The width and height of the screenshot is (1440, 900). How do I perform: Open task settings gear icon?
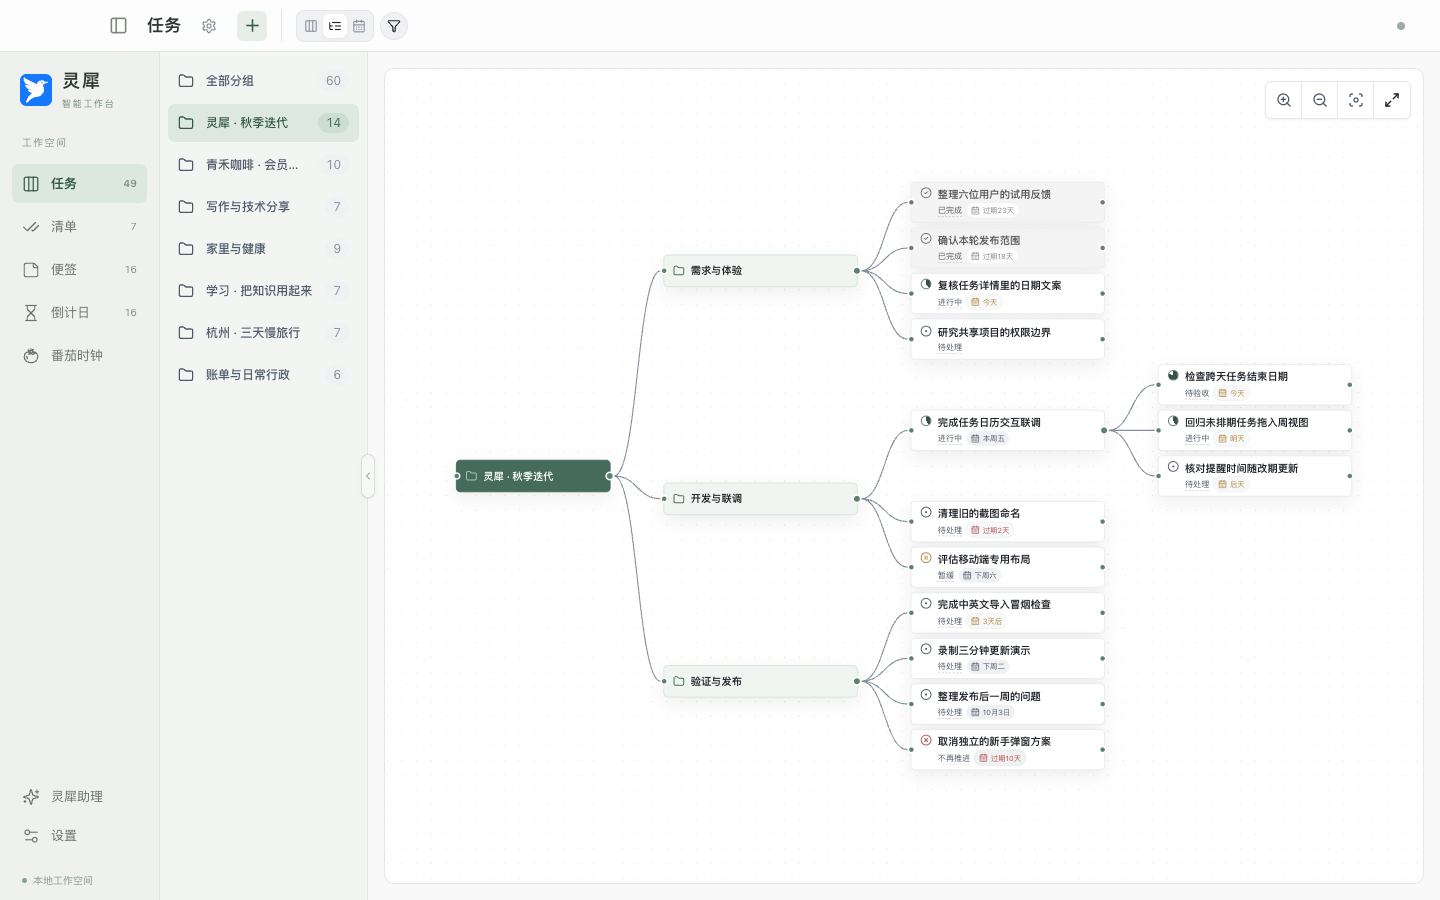pos(209,26)
